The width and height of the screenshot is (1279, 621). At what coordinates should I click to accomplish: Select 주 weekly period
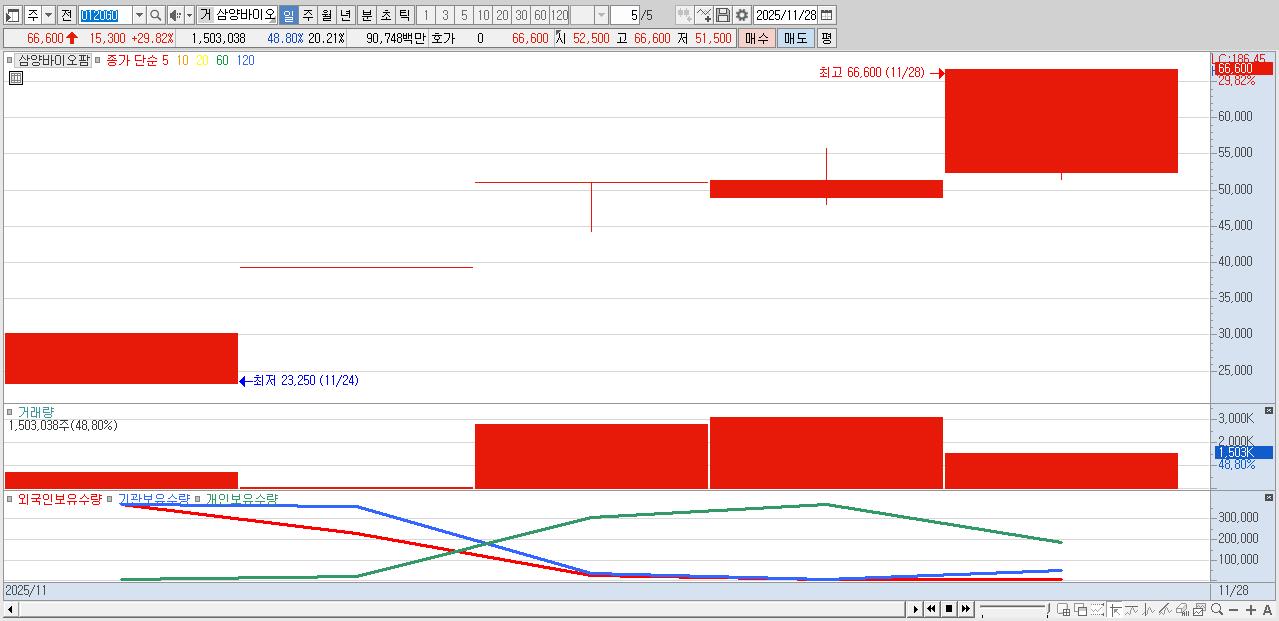click(x=307, y=15)
